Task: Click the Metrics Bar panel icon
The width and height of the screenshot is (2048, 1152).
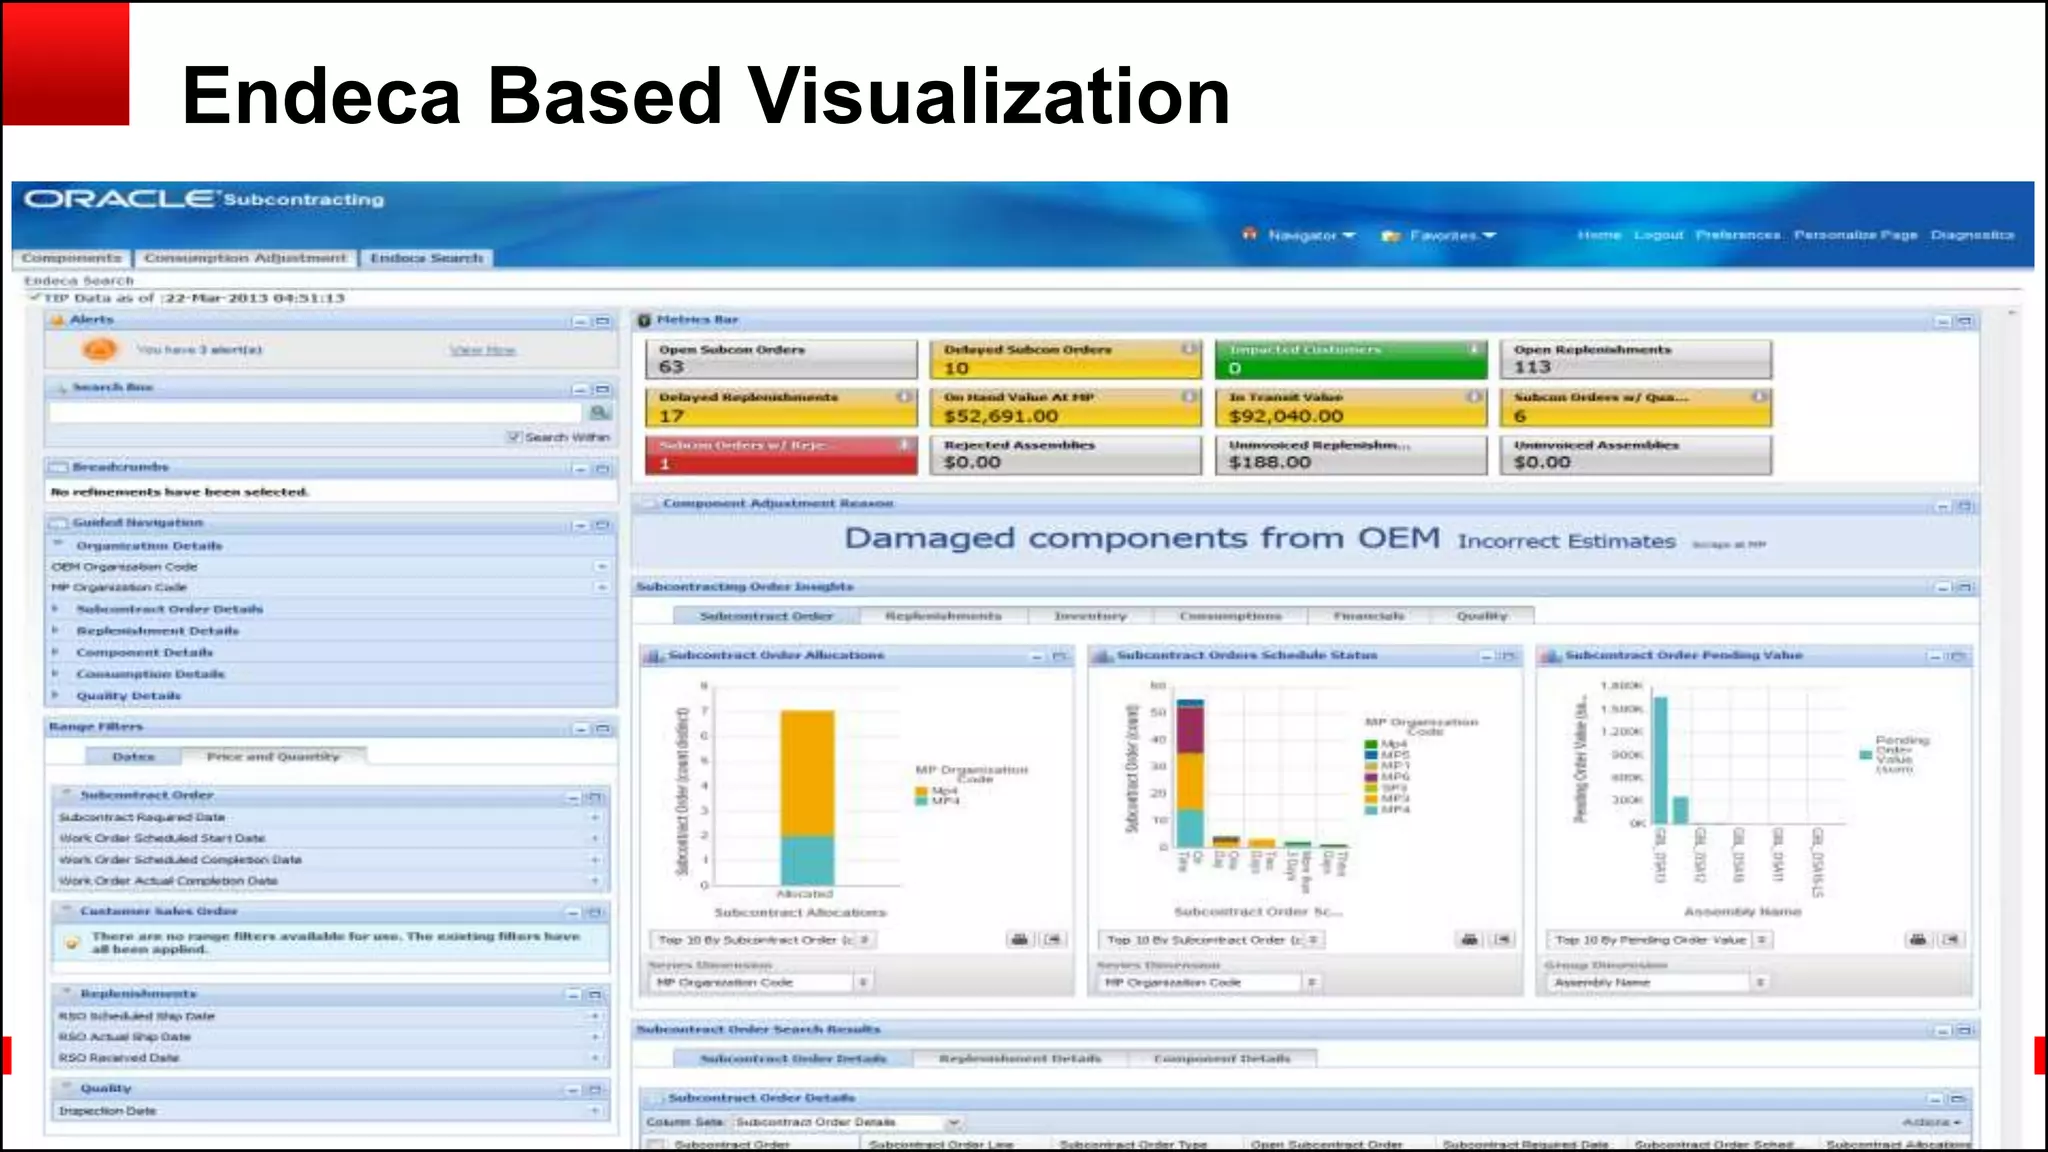Action: [645, 320]
